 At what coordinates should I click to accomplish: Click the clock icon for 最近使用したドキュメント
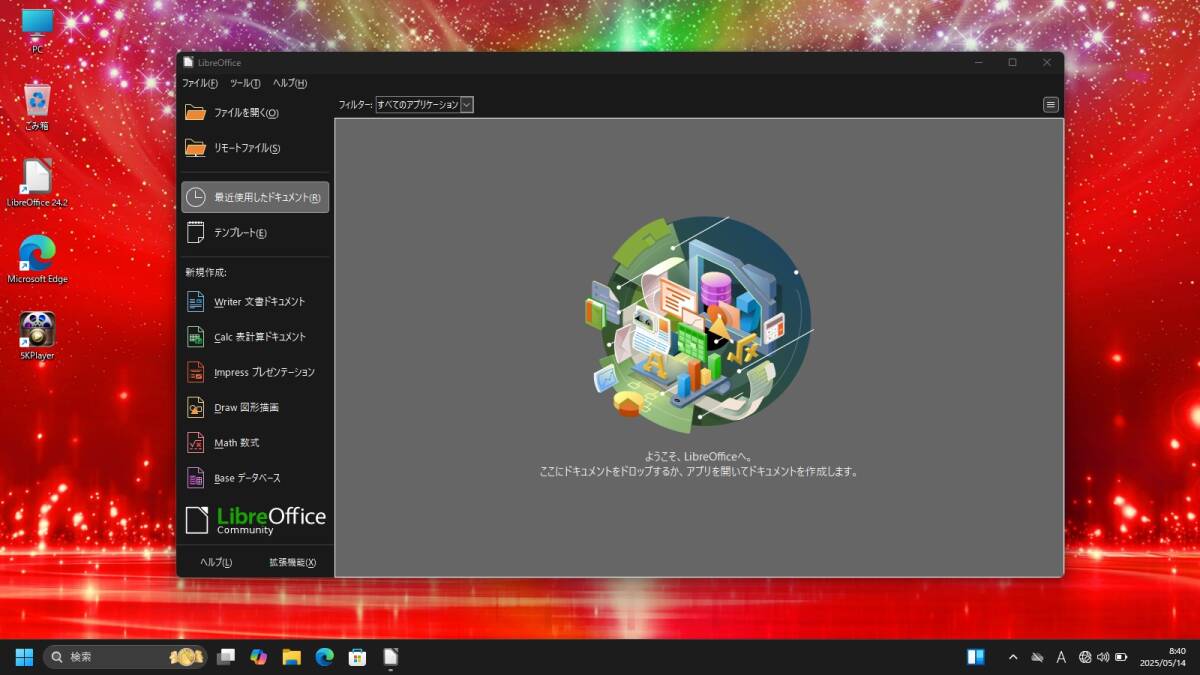point(196,197)
